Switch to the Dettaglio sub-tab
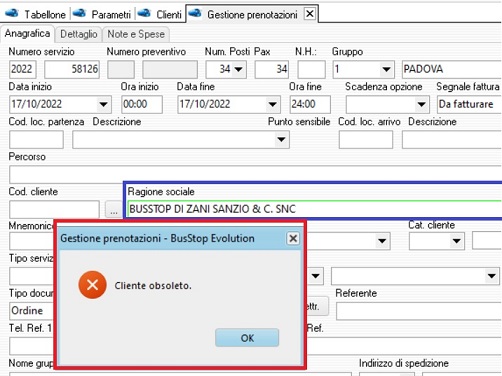502x376 pixels. pyautogui.click(x=79, y=34)
